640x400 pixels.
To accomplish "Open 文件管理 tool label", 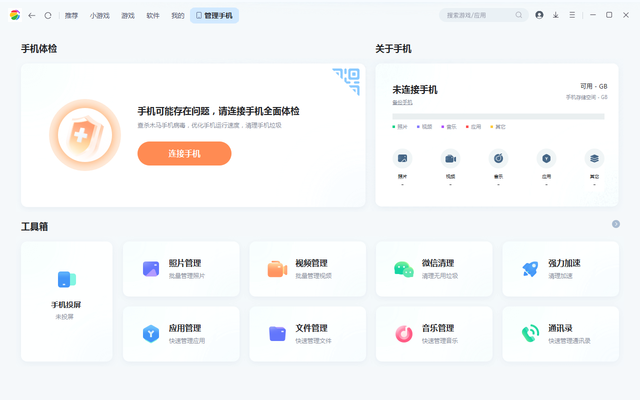I will pos(311,328).
